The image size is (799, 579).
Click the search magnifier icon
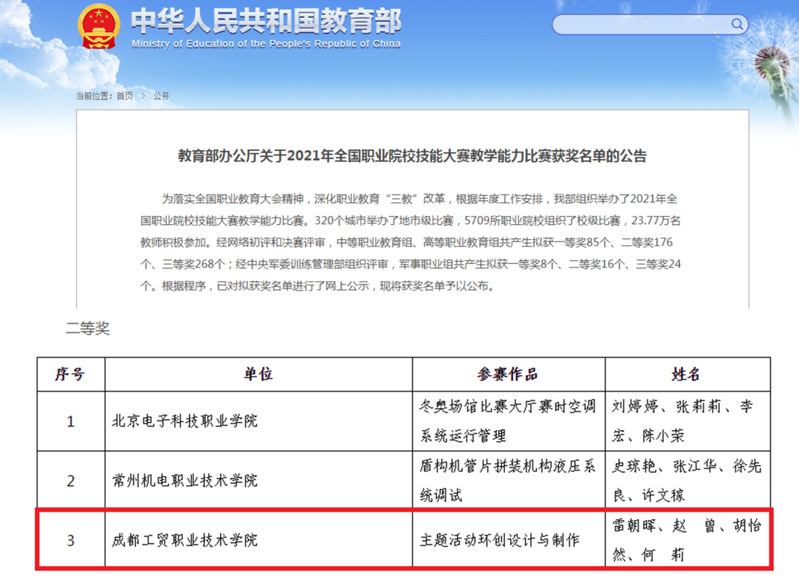pos(737,24)
